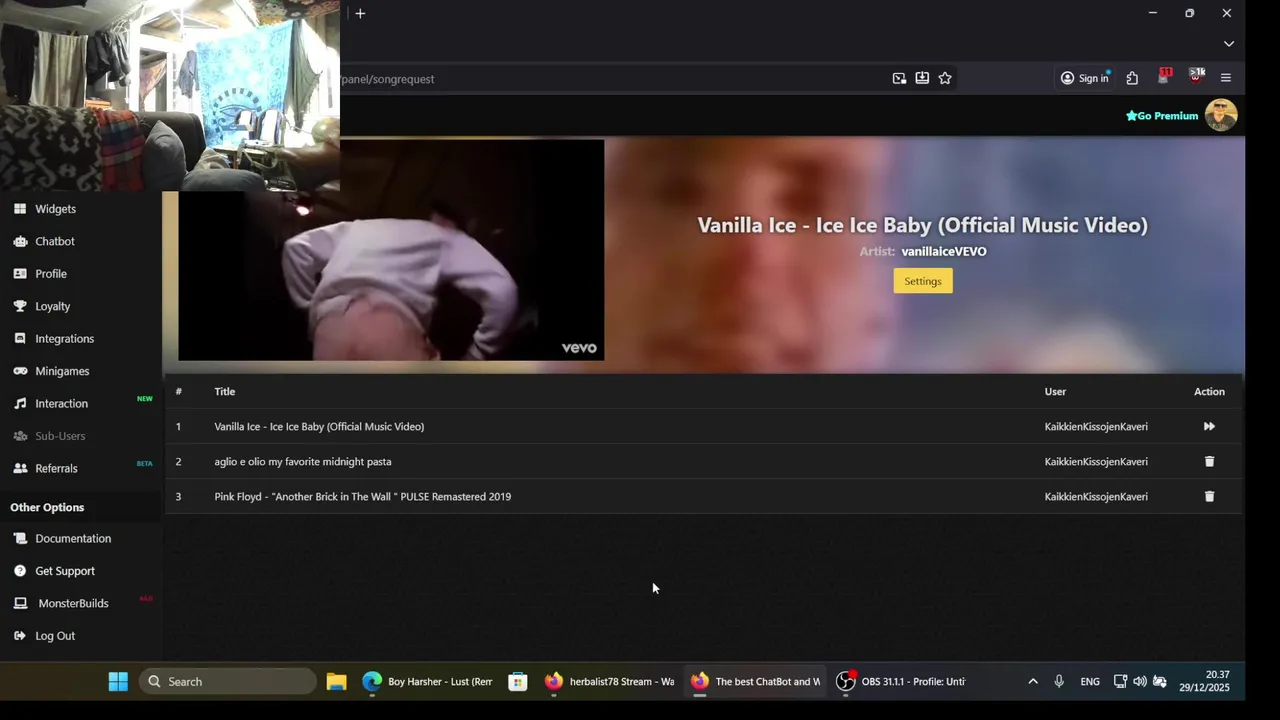The height and width of the screenshot is (720, 1280).
Task: Open a new browser tab
Action: pyautogui.click(x=360, y=13)
